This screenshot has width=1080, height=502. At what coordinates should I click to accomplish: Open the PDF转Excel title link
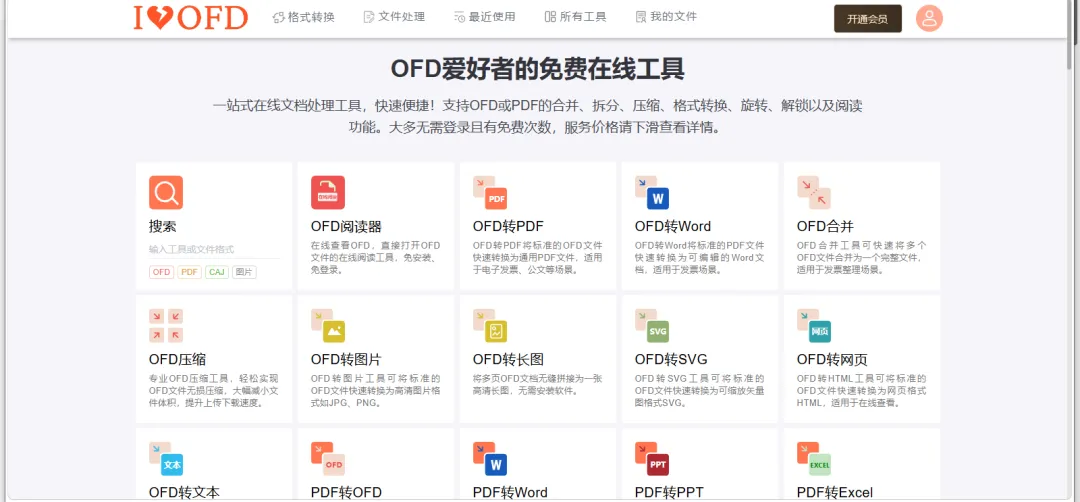835,492
